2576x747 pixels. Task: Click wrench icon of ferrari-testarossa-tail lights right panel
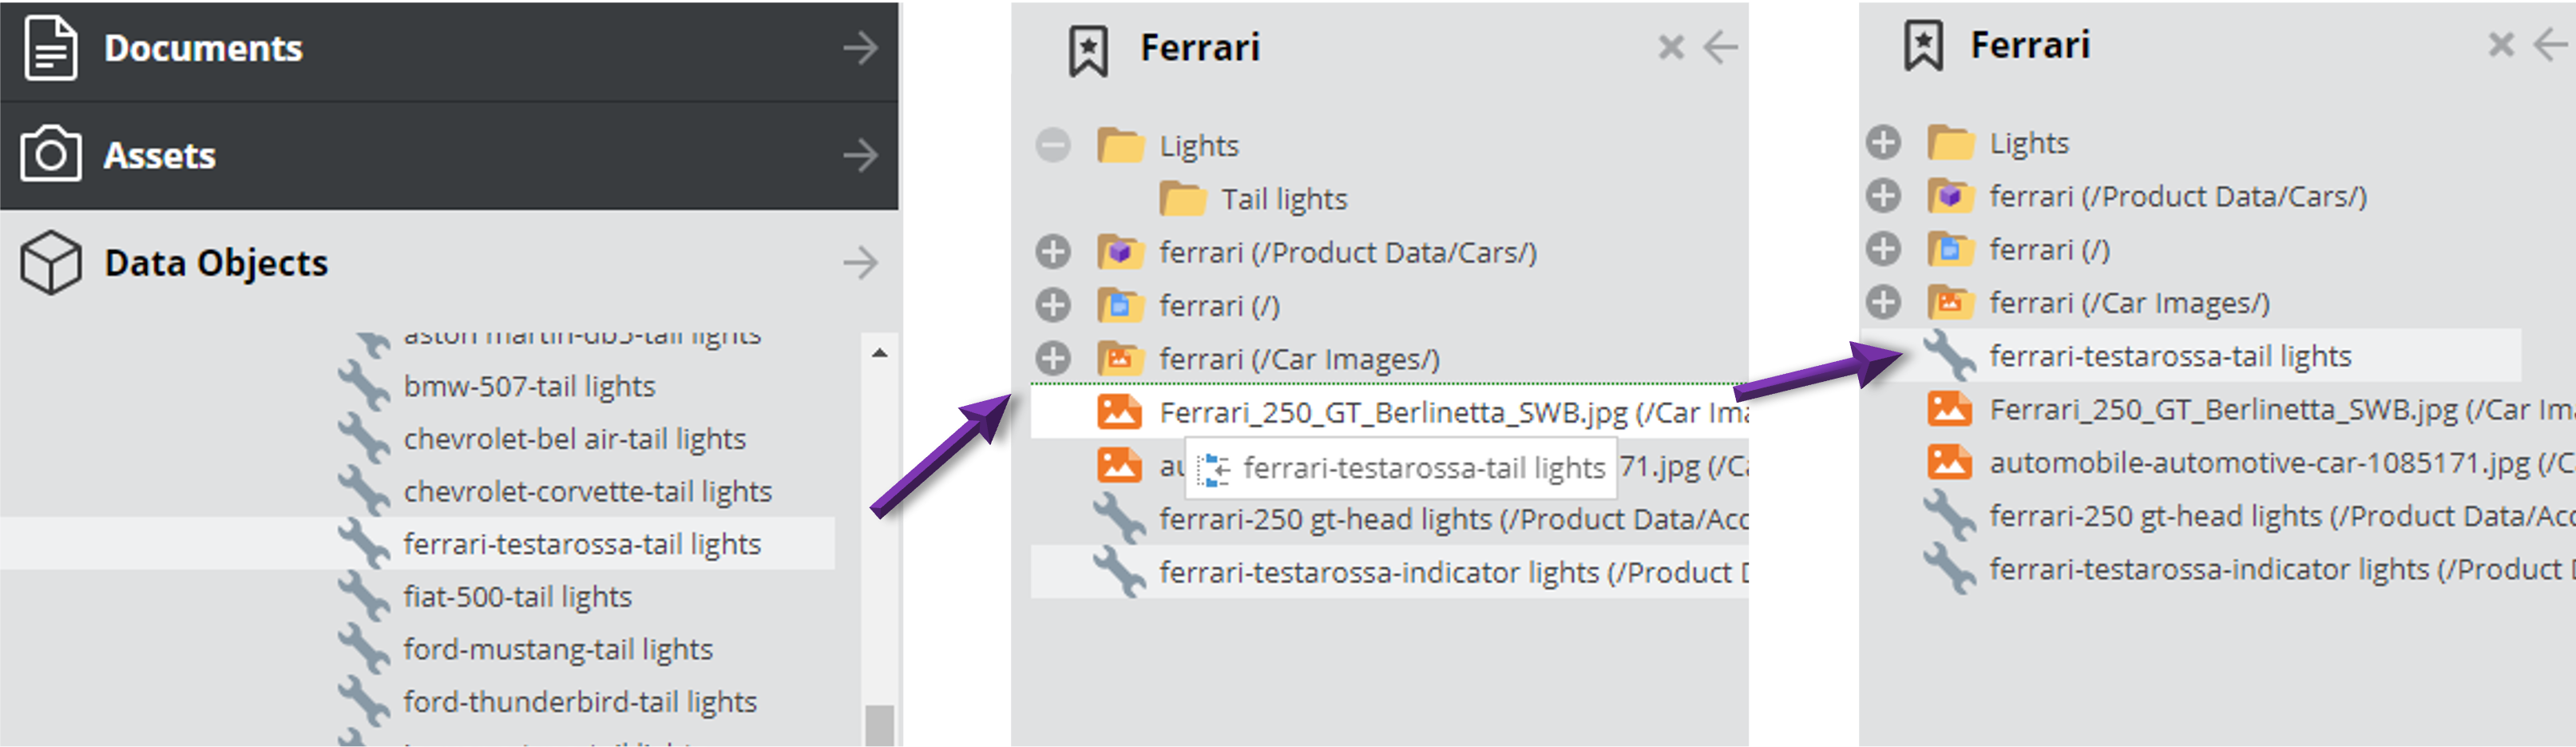[1950, 356]
